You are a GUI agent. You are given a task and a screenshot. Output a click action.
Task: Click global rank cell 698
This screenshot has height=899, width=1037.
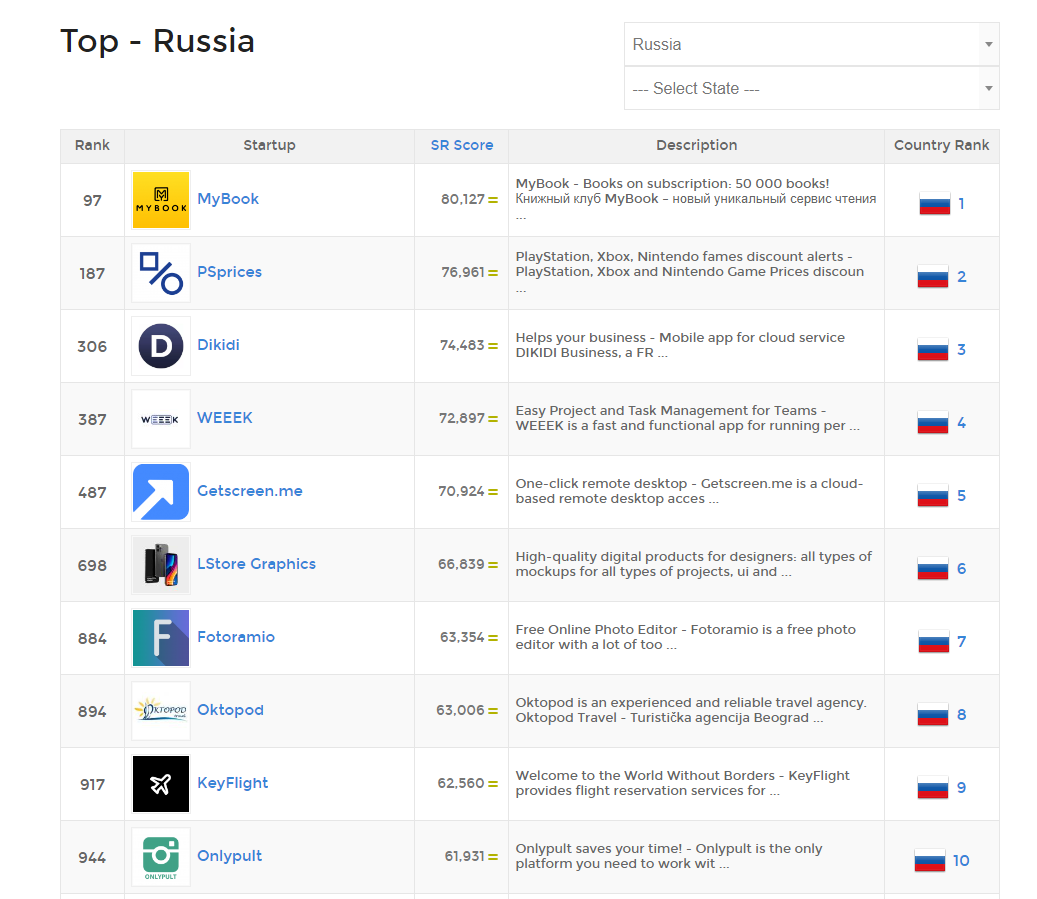(x=92, y=566)
